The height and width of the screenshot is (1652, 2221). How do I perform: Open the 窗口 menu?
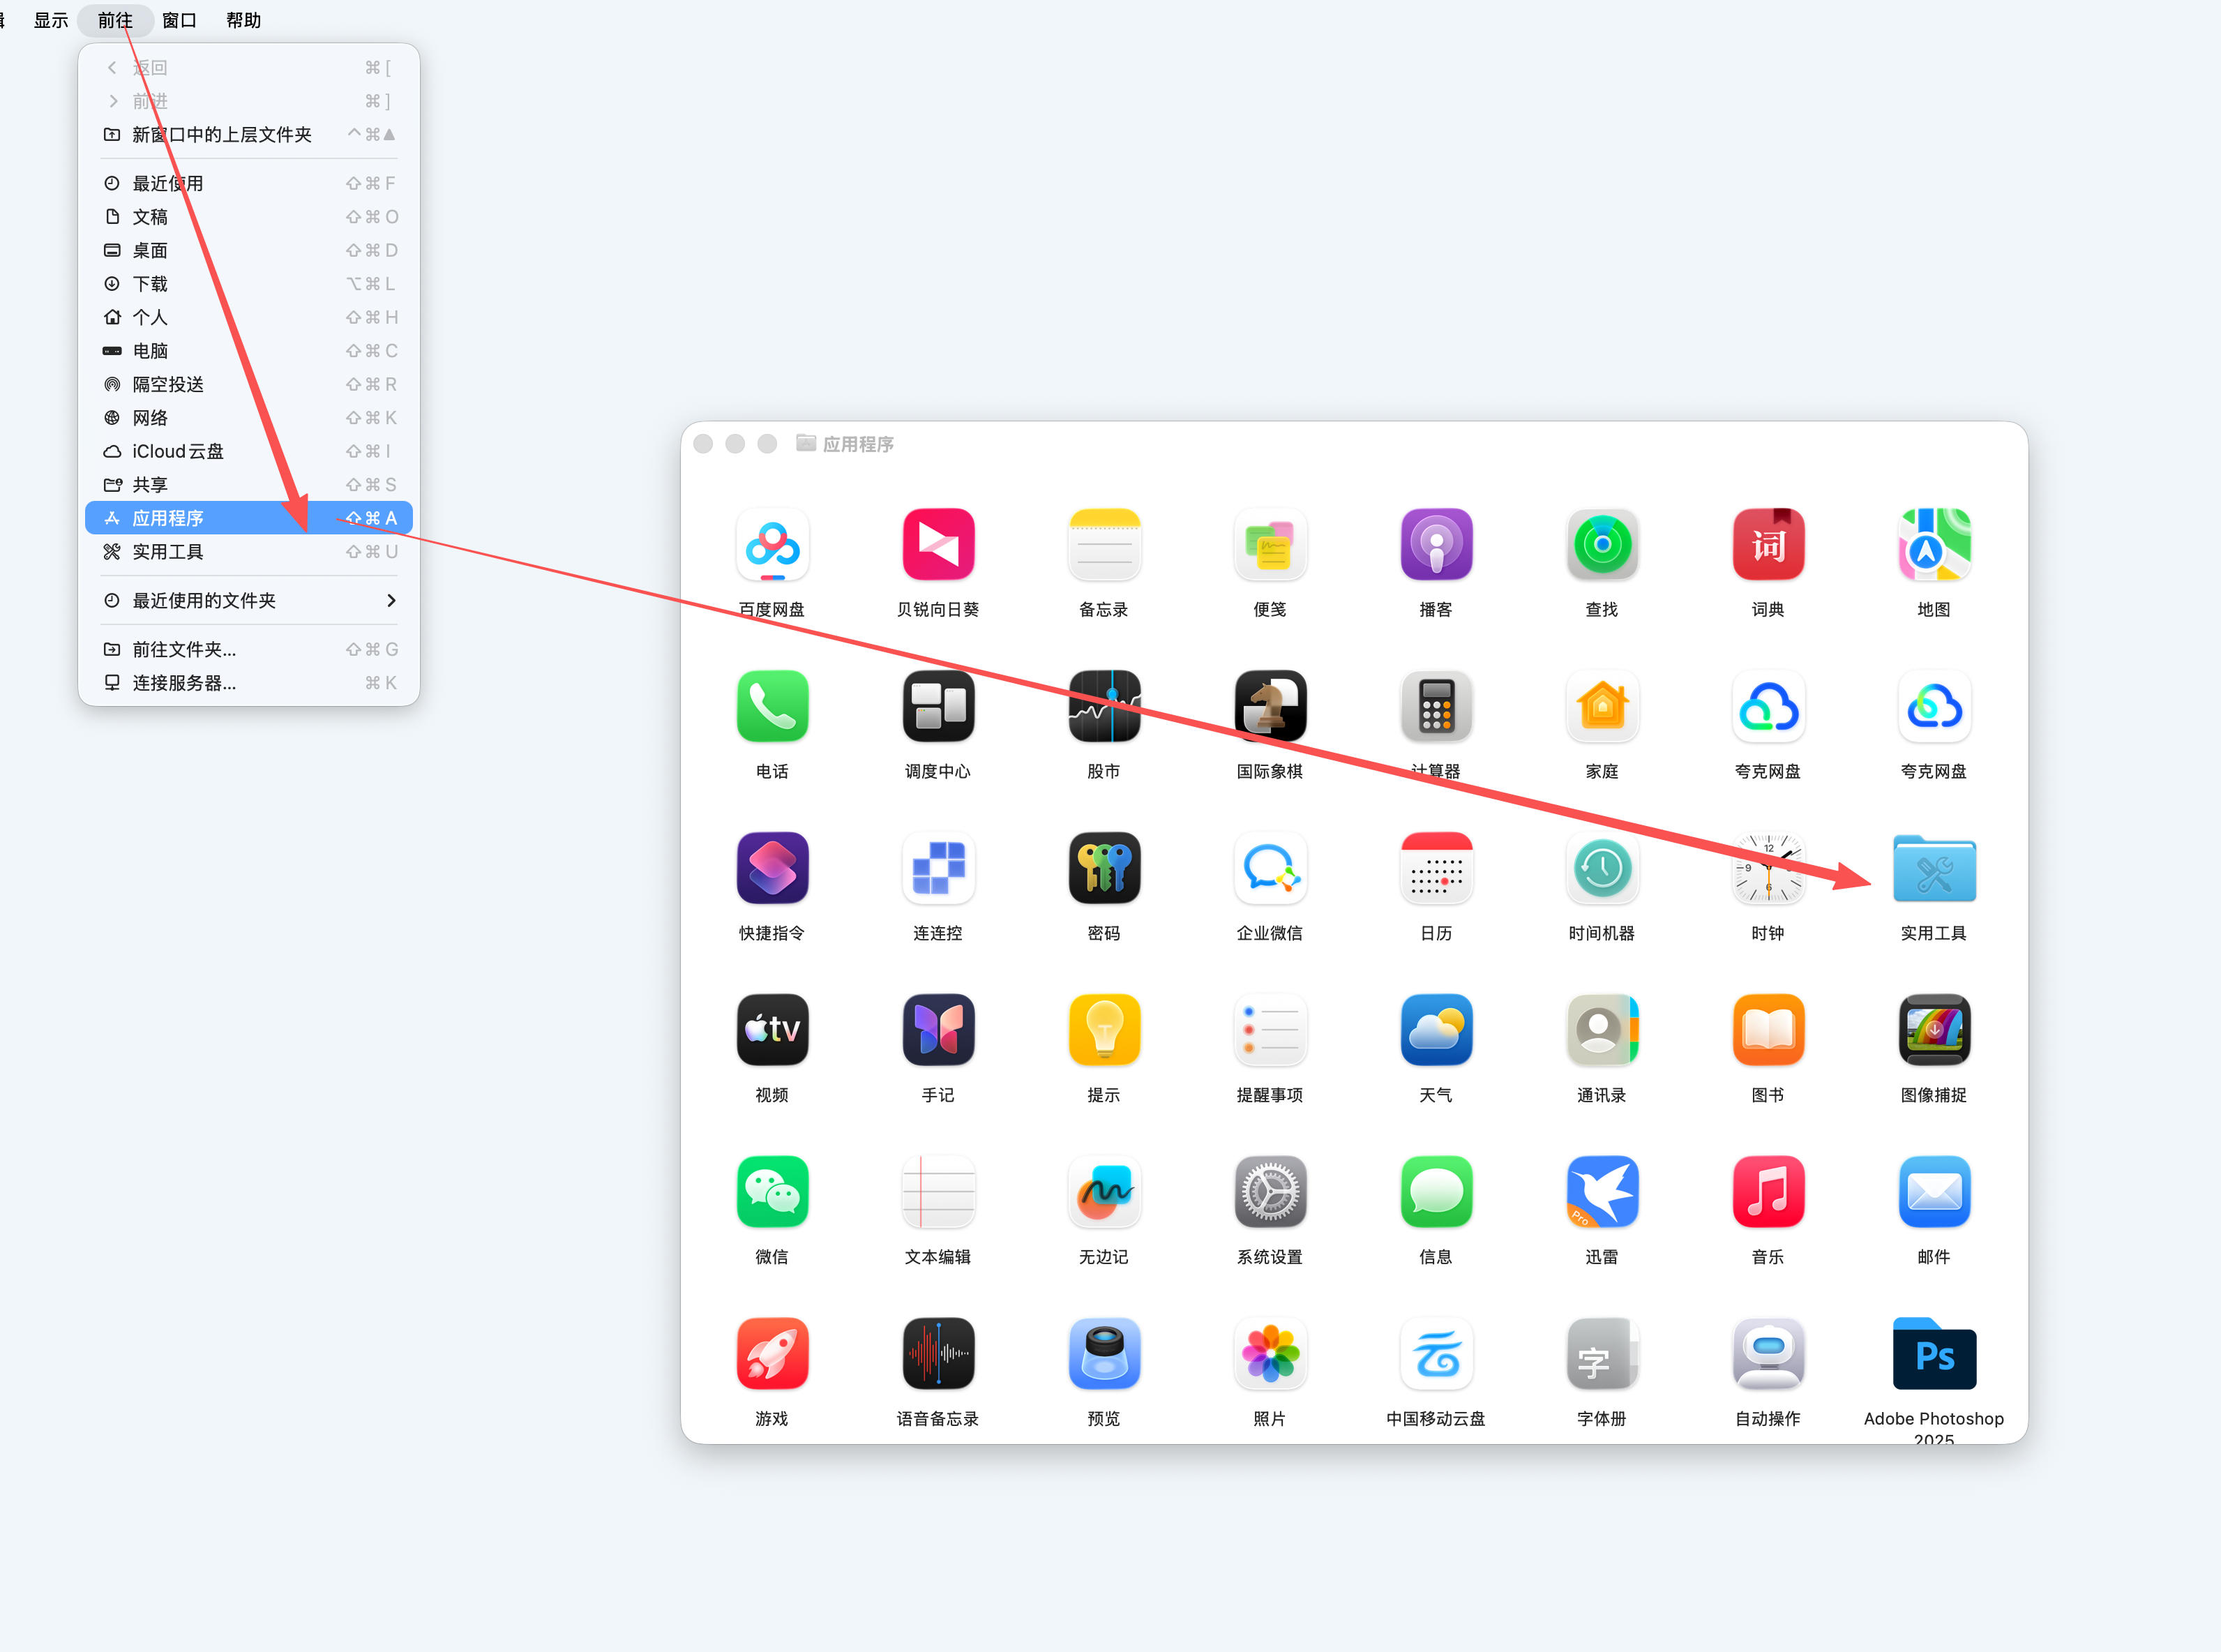179,20
